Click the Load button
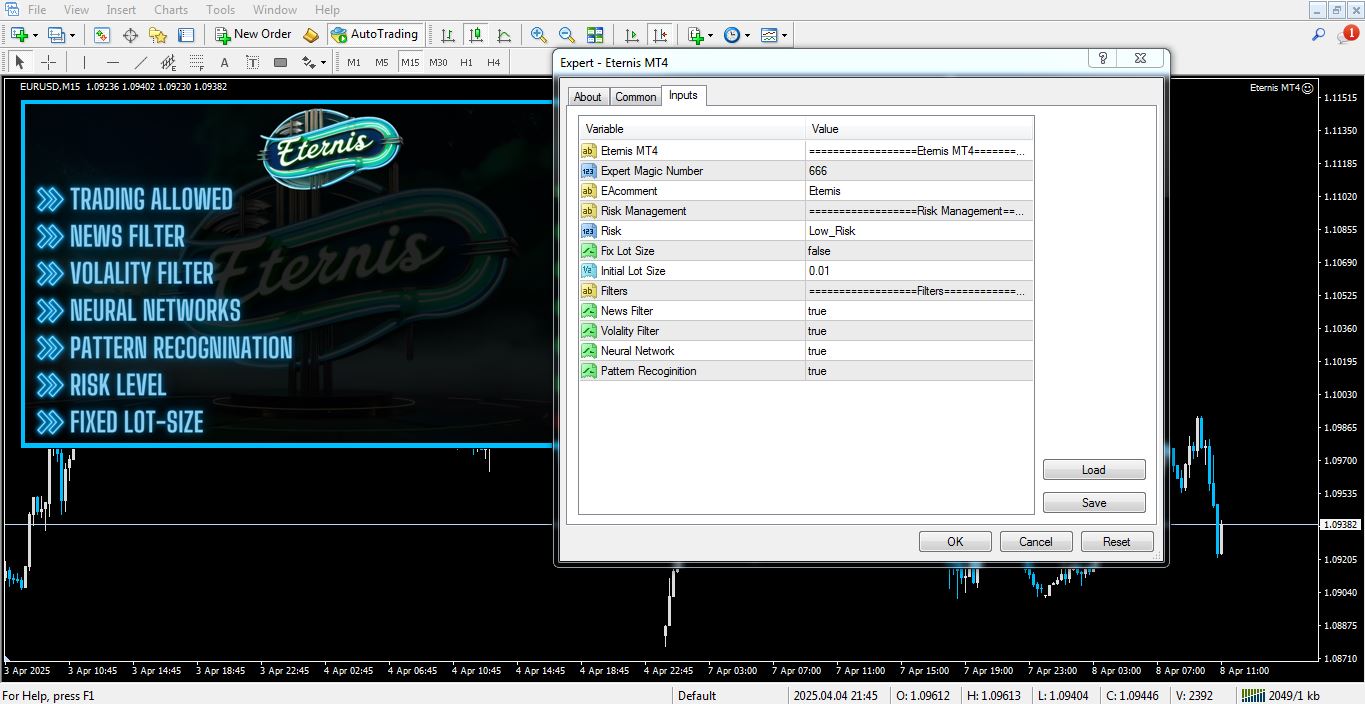This screenshot has width=1365, height=704. [x=1093, y=470]
